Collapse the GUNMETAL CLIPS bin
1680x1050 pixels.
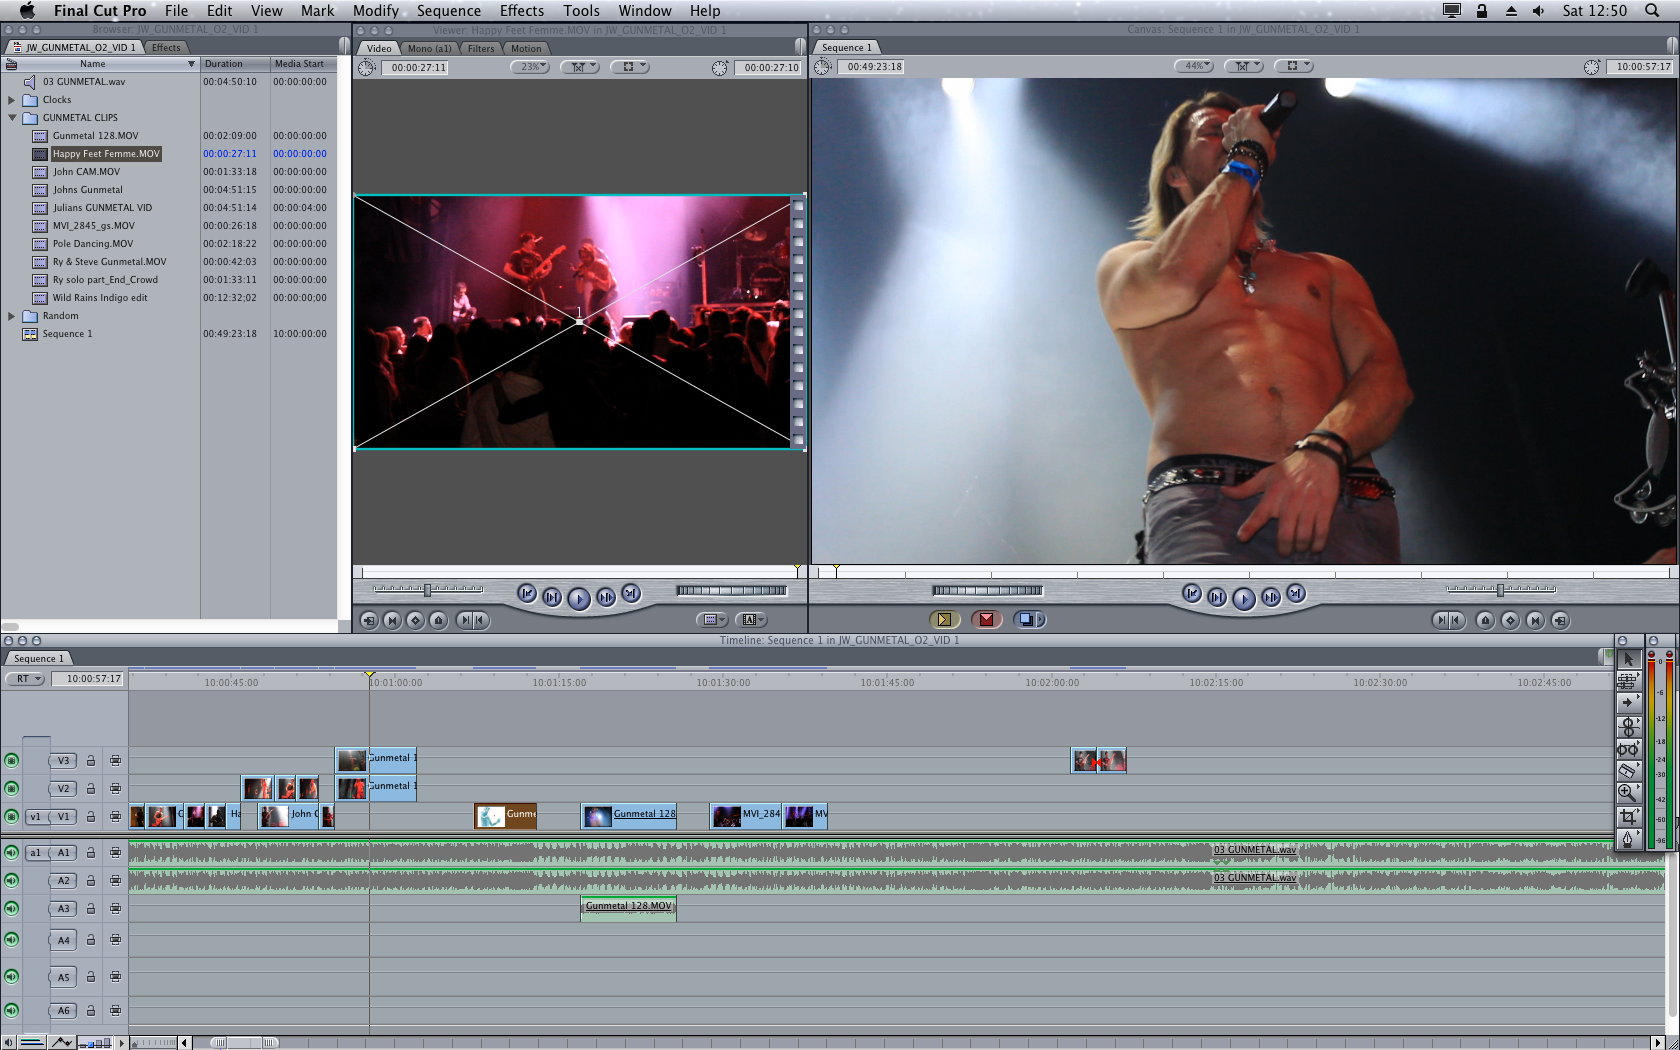coord(12,118)
